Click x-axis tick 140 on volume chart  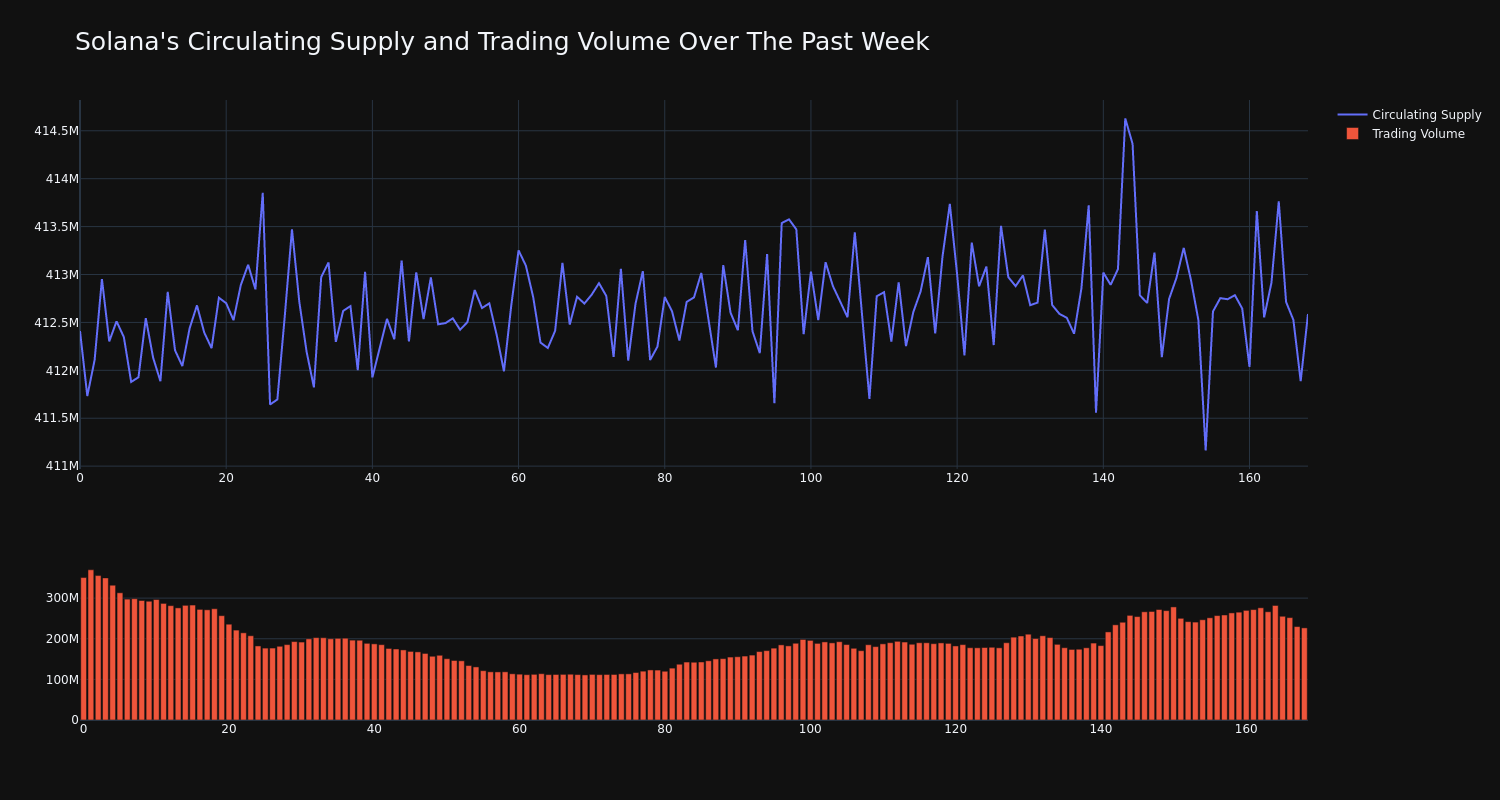click(x=1101, y=730)
